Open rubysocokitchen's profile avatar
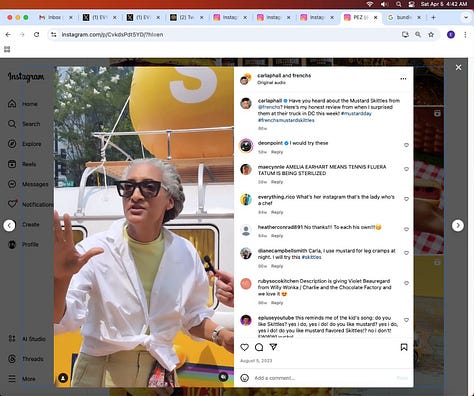The height and width of the screenshot is (396, 474). click(246, 284)
